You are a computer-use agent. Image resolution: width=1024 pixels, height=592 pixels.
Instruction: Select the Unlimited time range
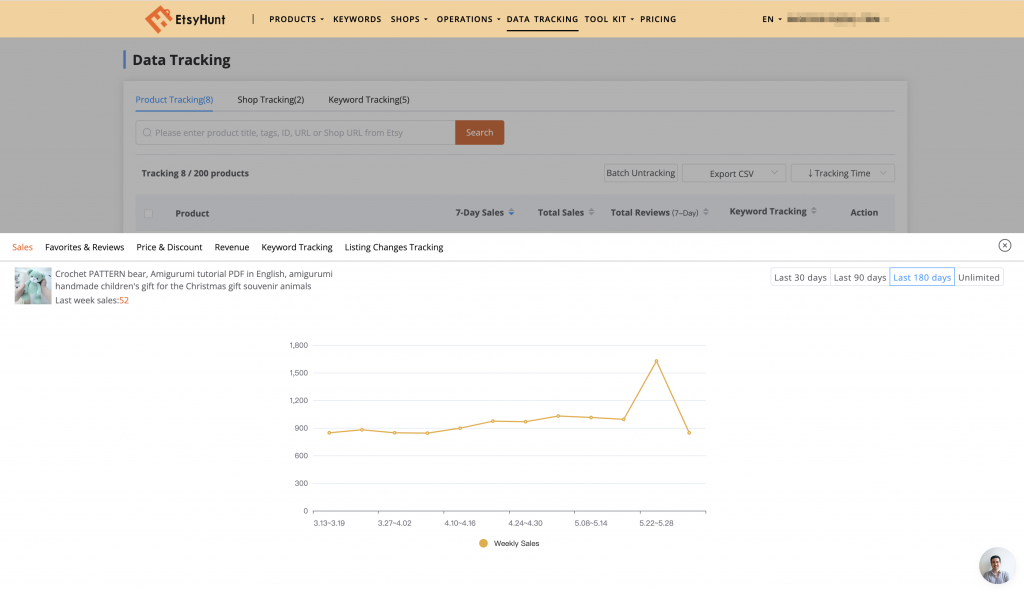(x=978, y=277)
